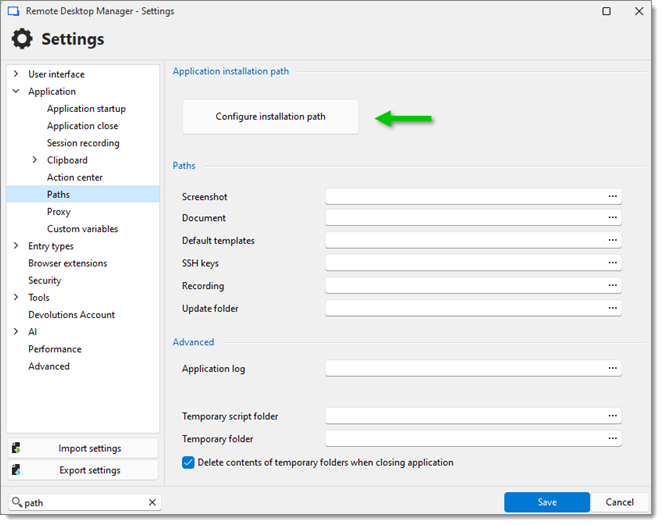Collapse the Application node

16,91
